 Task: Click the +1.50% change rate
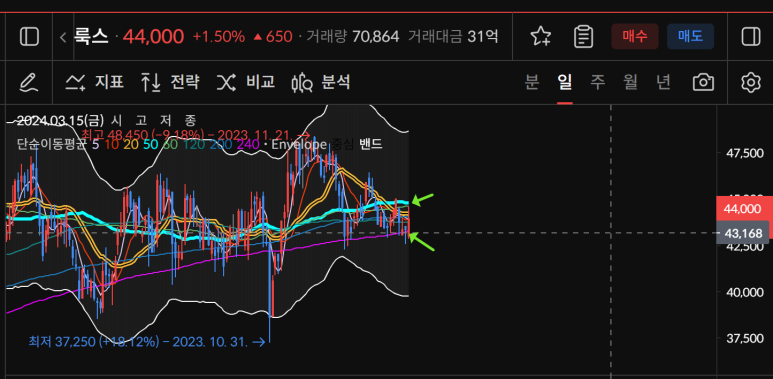point(218,36)
